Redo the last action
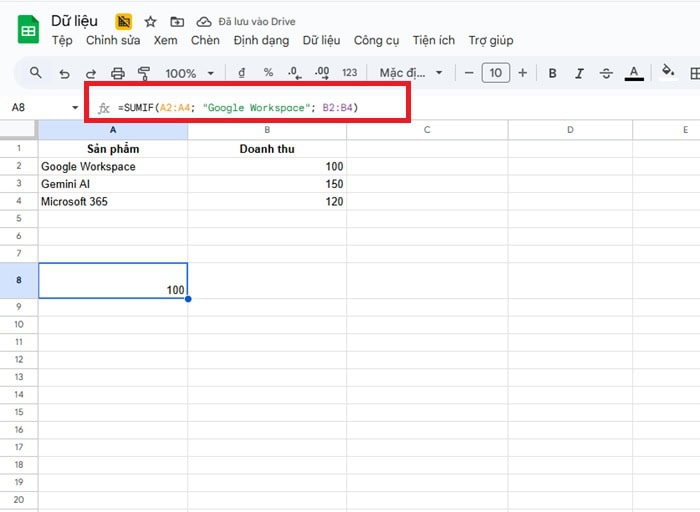700x512 pixels. (x=91, y=73)
